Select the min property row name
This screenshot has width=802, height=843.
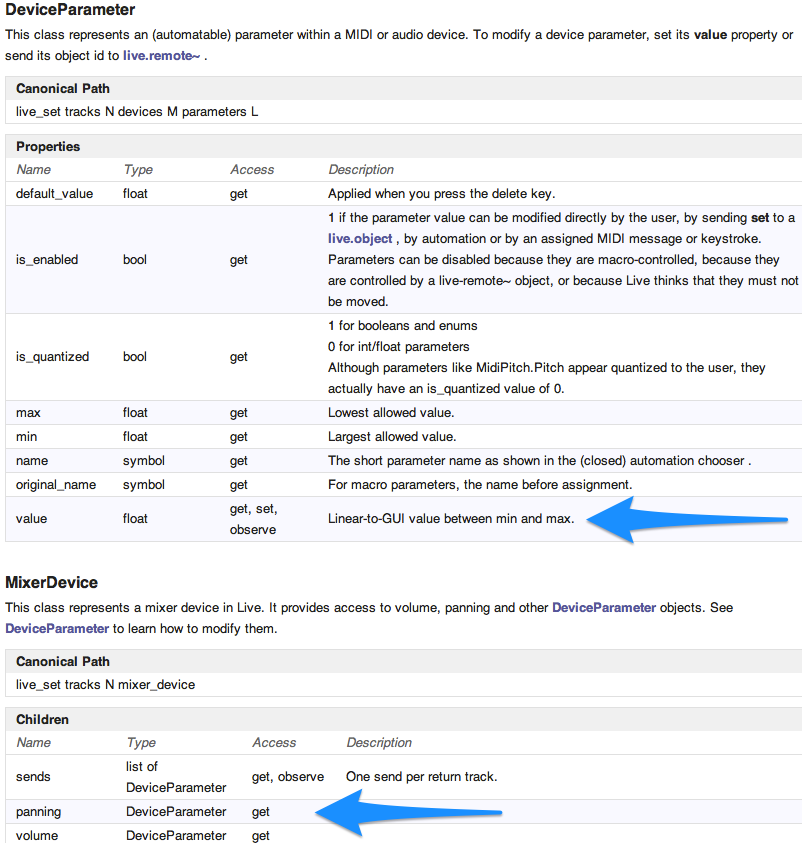[26, 436]
